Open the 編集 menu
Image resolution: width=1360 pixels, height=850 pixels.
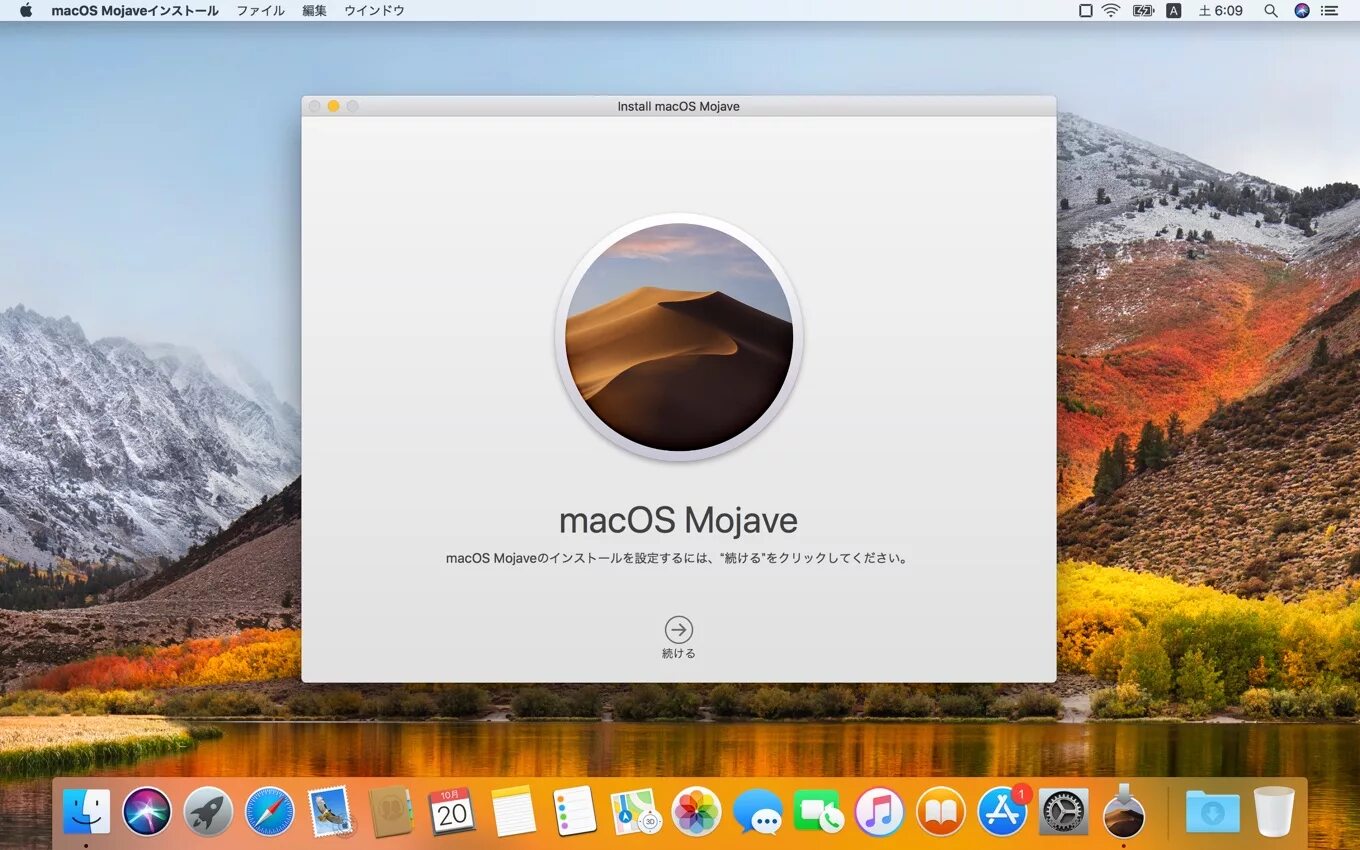314,10
